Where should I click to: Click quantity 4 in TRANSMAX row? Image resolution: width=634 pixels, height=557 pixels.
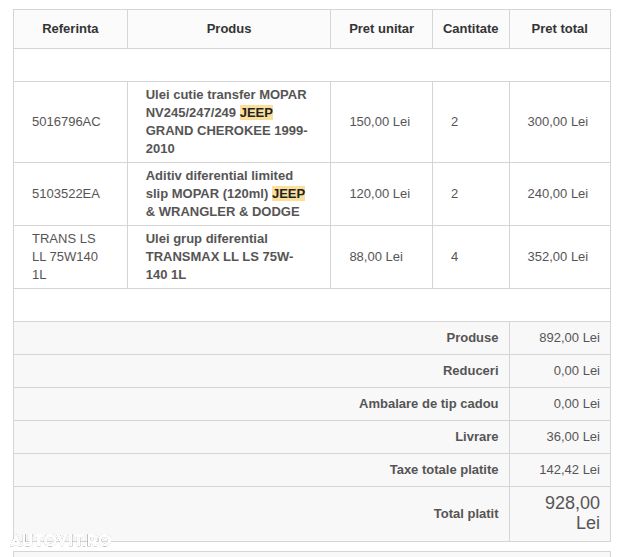click(x=454, y=257)
